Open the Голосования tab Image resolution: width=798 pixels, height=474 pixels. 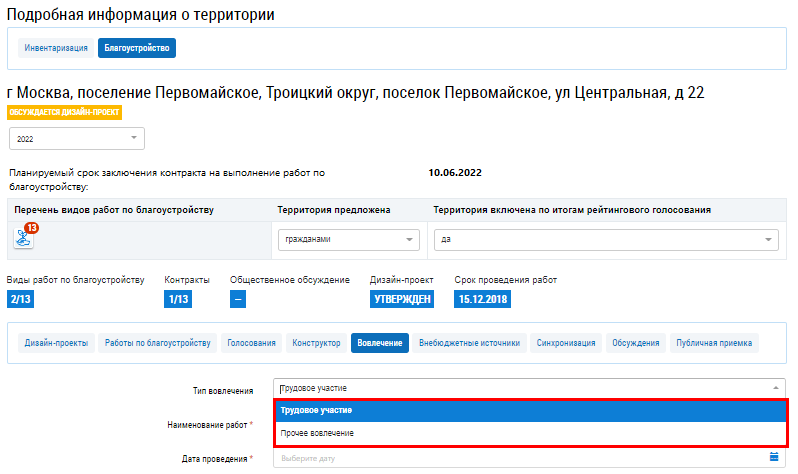coord(251,343)
